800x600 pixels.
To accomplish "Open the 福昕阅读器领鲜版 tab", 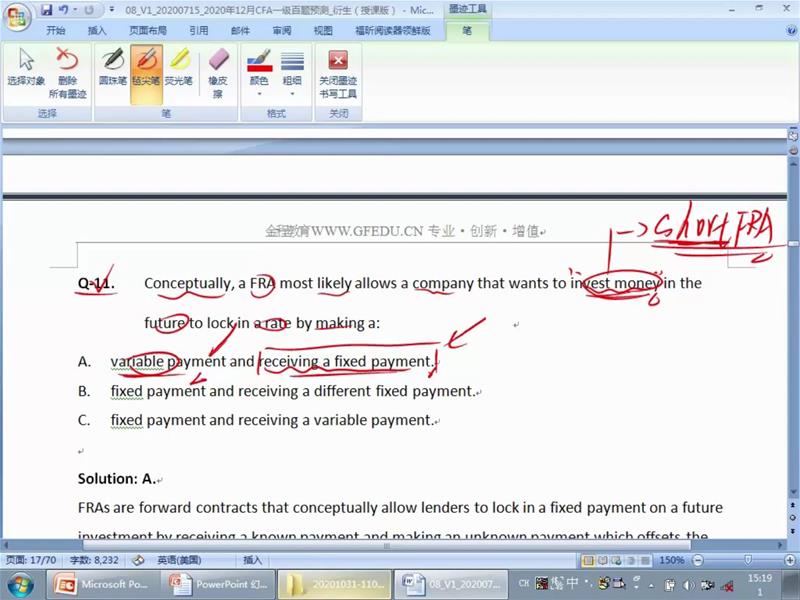I will coord(393,31).
